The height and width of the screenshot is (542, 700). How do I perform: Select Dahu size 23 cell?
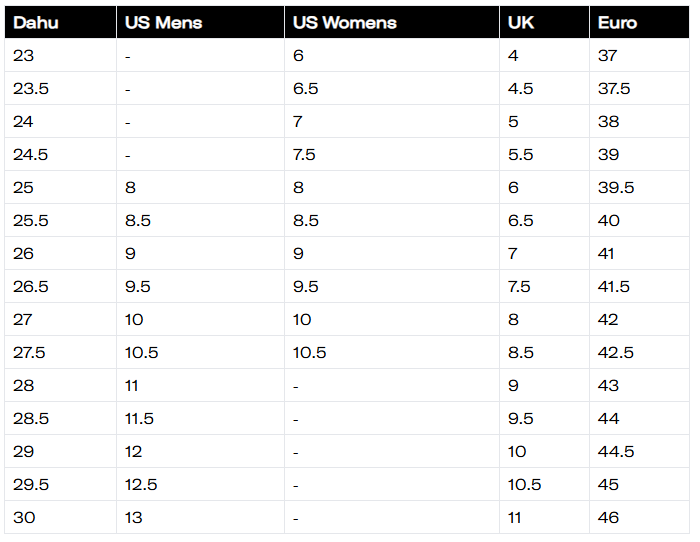(24, 56)
